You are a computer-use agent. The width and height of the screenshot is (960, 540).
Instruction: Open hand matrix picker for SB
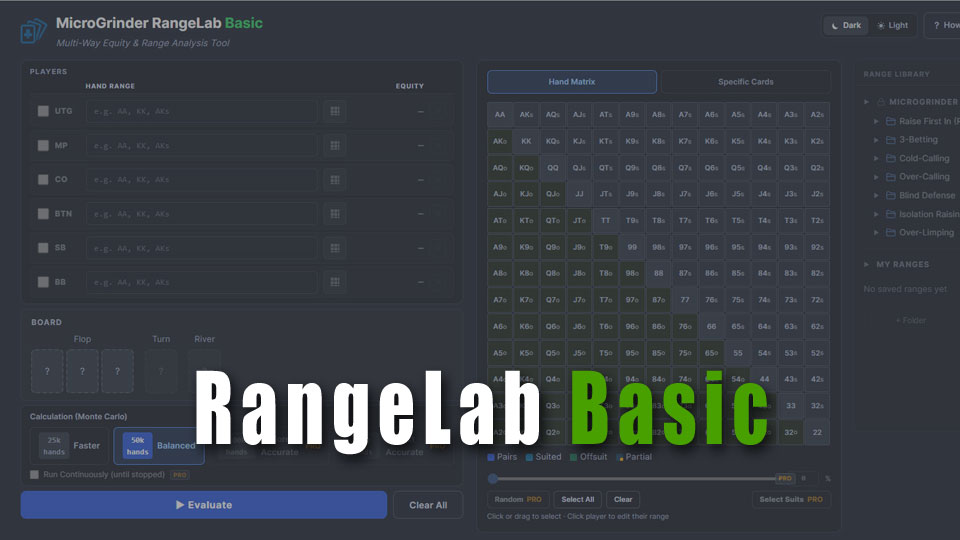click(x=335, y=248)
